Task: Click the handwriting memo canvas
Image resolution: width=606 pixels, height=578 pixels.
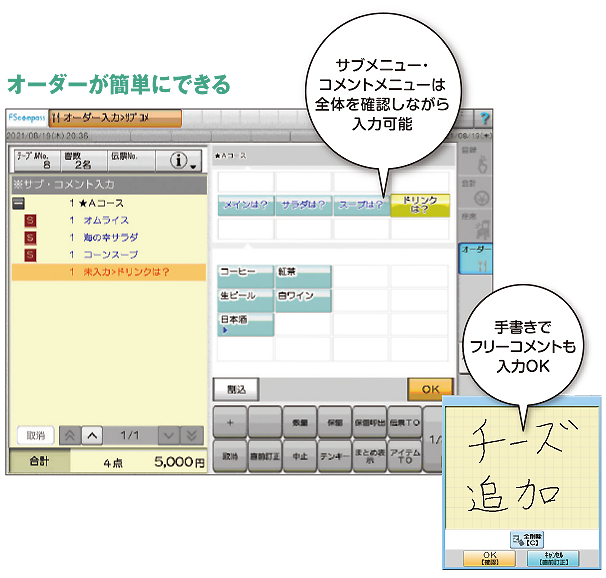Action: (522, 468)
